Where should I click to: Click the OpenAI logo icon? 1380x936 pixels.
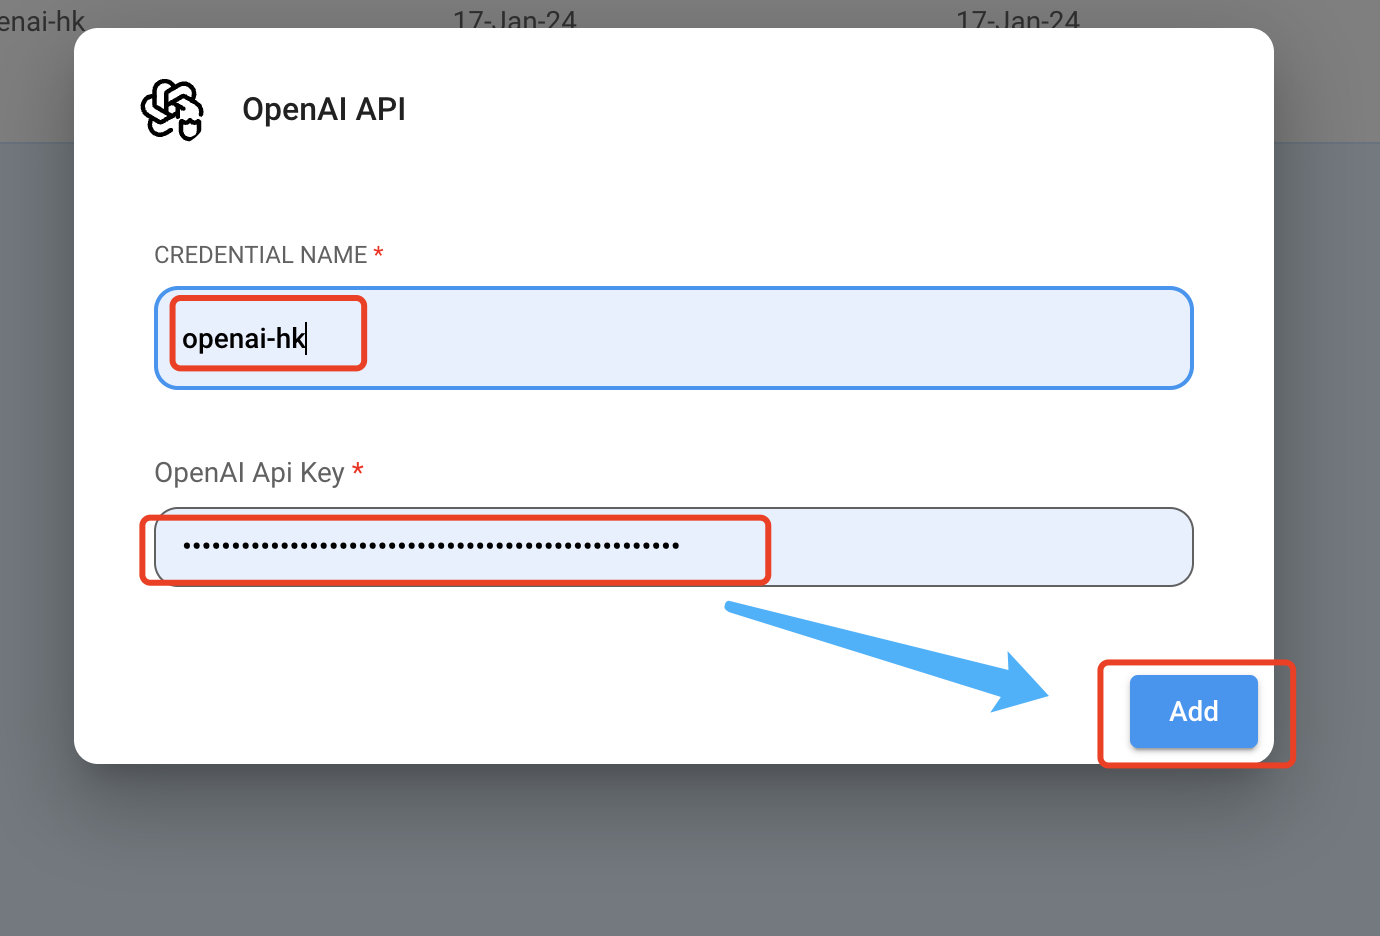pos(172,110)
